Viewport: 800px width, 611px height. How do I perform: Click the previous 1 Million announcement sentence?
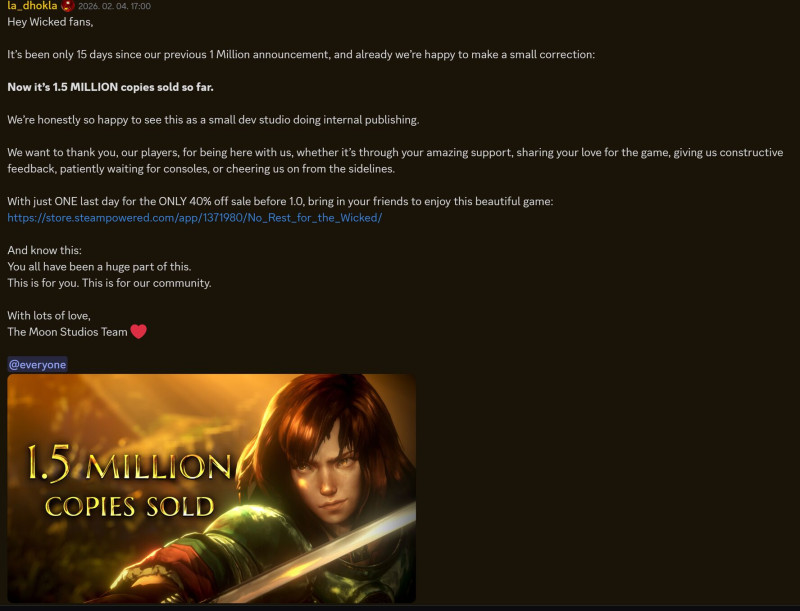[301, 55]
